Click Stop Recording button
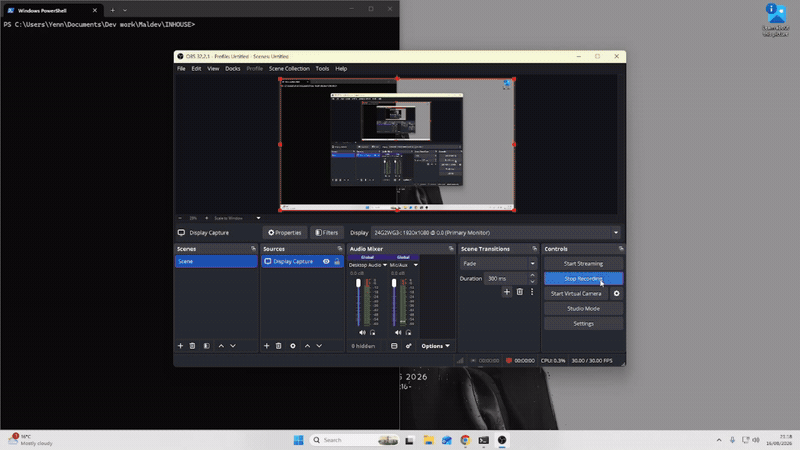Screen dimensions: 800x450 point(583,279)
